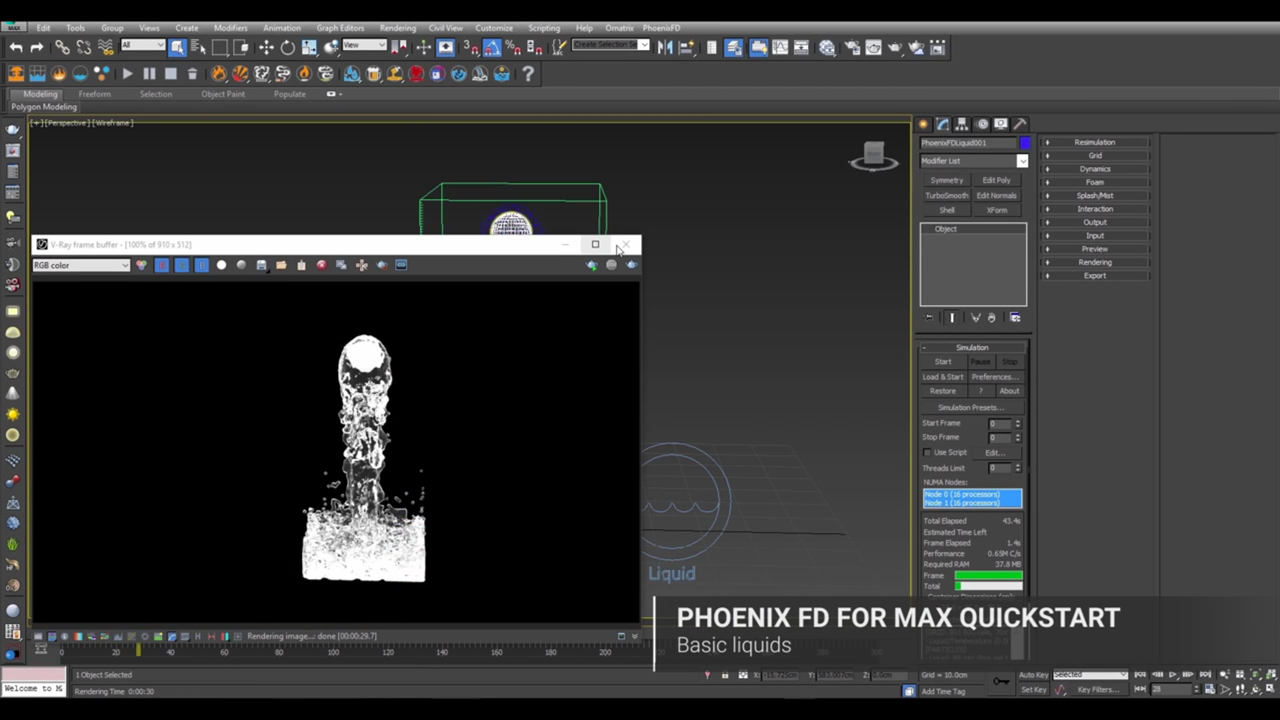Toggle monochrome gray sphere in frame buffer
1280x720 pixels.
click(x=241, y=265)
